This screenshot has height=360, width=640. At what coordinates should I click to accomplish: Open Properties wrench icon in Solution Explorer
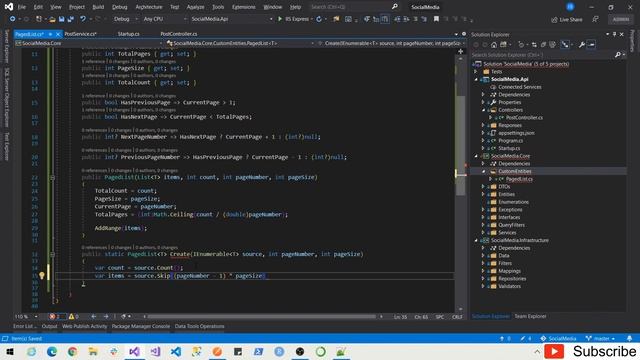pyautogui.click(x=582, y=45)
